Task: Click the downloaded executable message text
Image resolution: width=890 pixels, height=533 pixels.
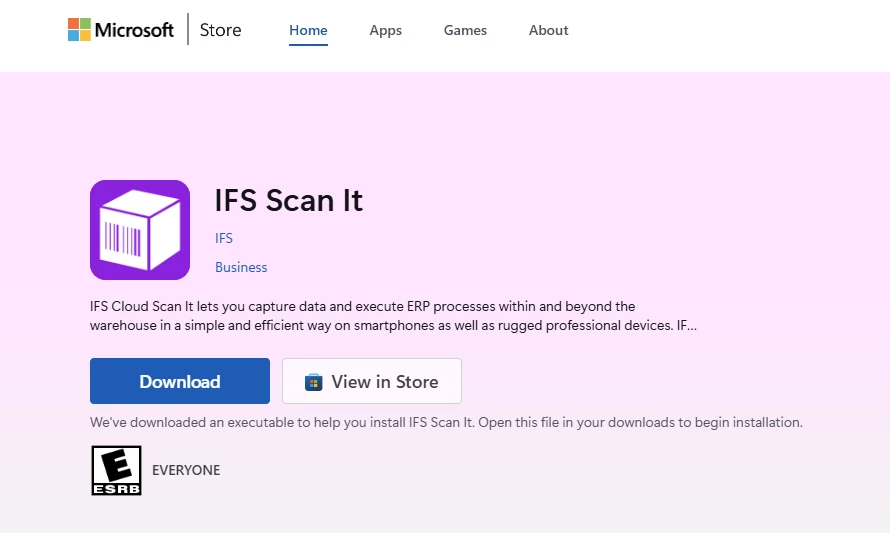Action: coord(446,422)
